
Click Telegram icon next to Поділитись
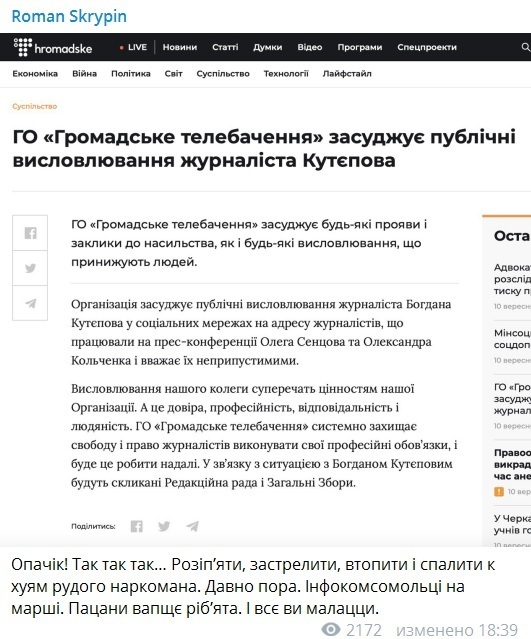(192, 526)
